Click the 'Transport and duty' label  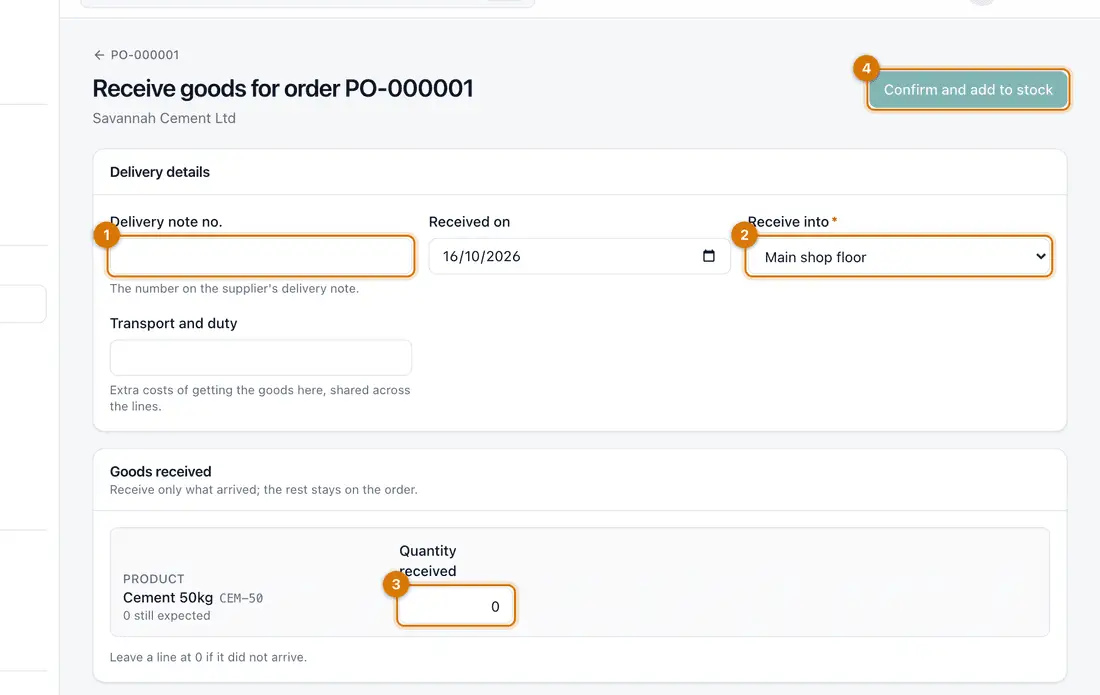(x=173, y=323)
